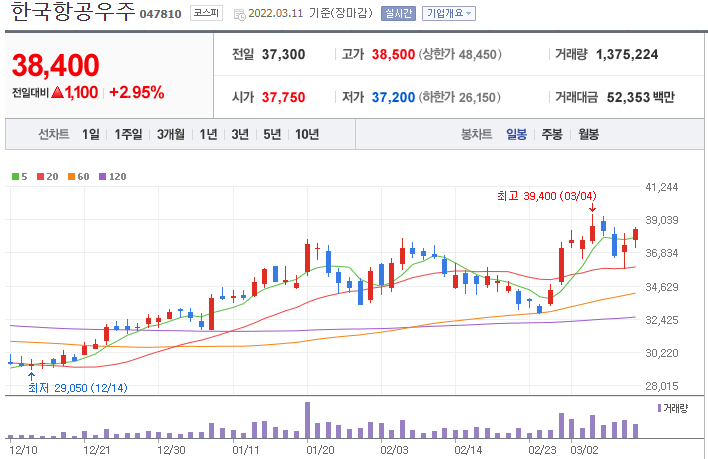Select 월봉 monthly candle chart
The image size is (708, 459).
click(x=589, y=134)
